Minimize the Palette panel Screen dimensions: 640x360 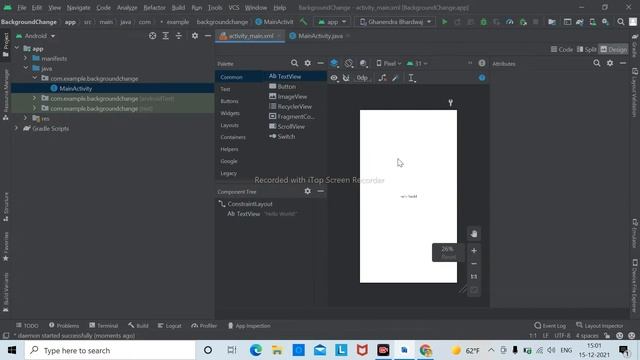320,63
